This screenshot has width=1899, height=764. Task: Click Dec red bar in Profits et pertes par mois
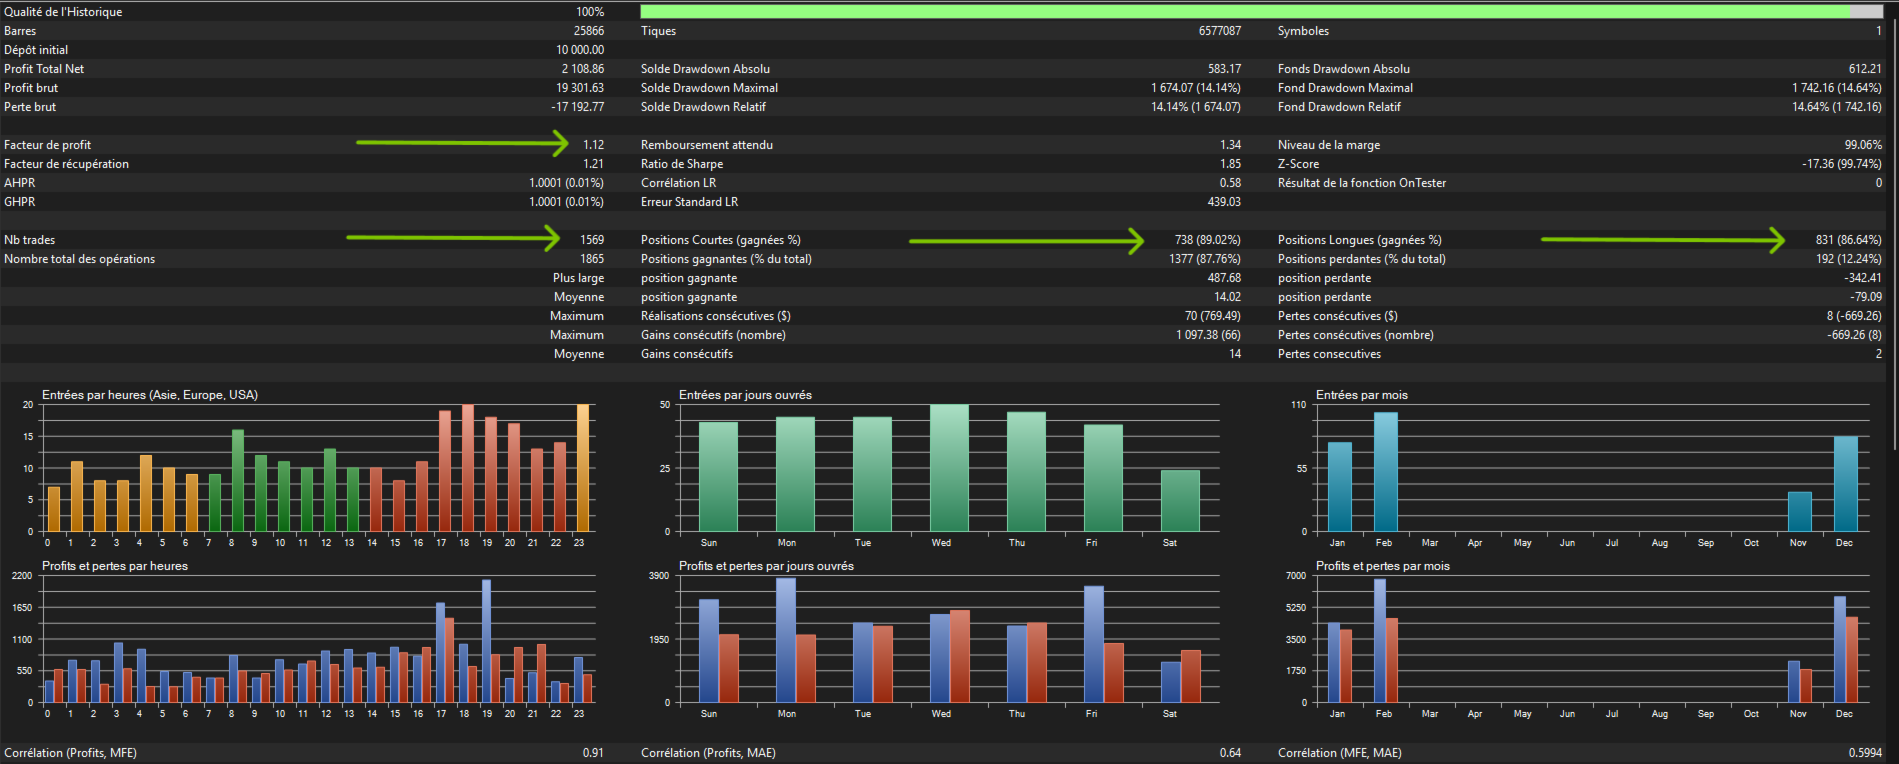click(x=1851, y=660)
